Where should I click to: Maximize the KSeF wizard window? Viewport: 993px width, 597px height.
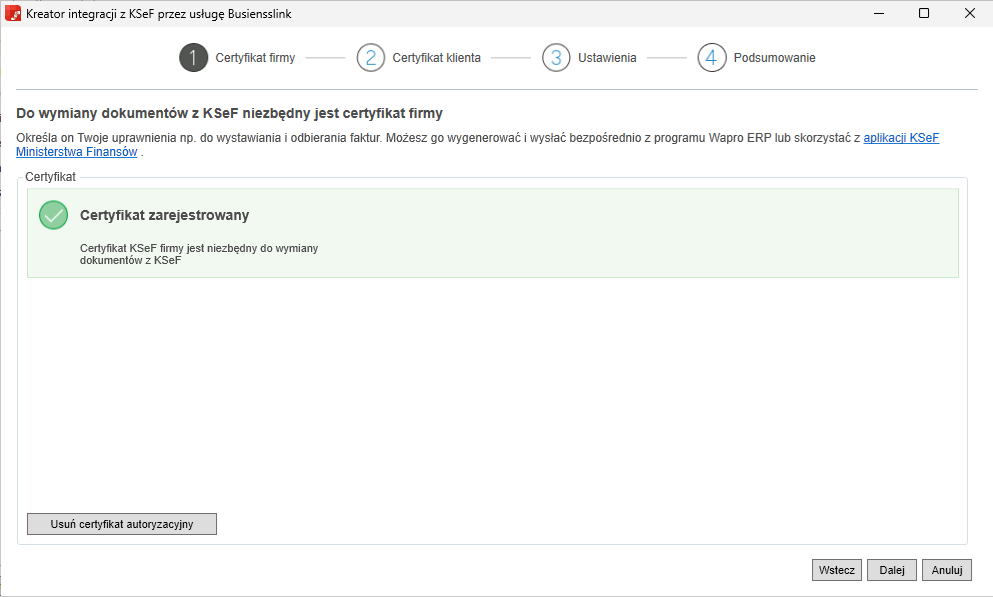click(924, 14)
